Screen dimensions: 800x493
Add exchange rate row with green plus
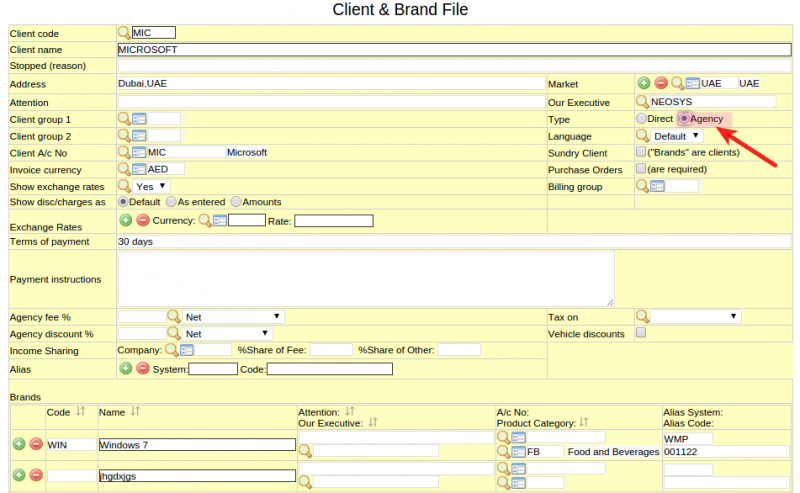coord(126,220)
